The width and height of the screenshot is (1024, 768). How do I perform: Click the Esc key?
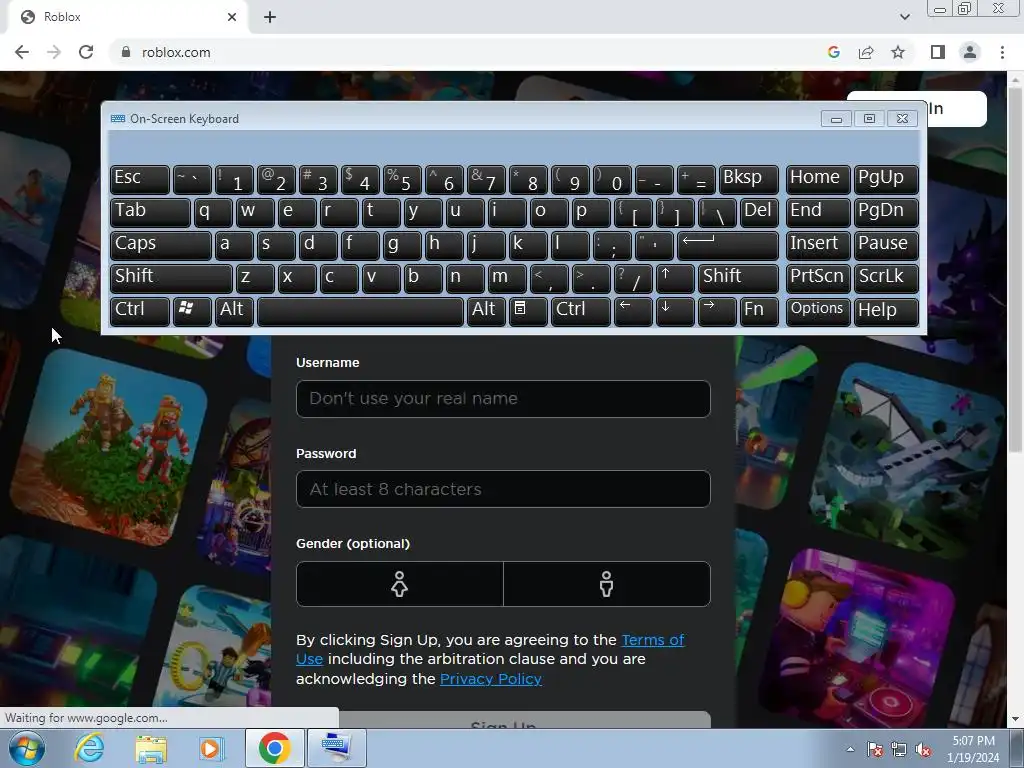click(x=140, y=179)
